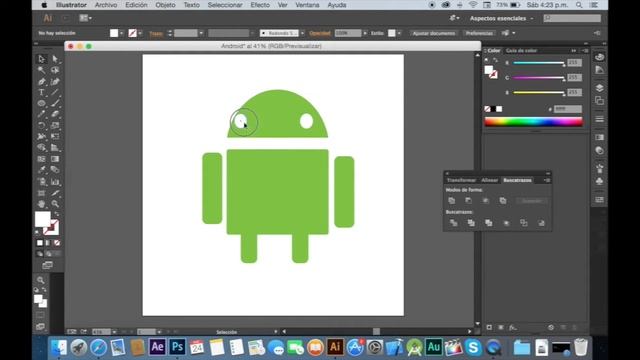The image size is (640, 360).
Task: Select the Zoom tool in tools panel
Action: pos(55,204)
